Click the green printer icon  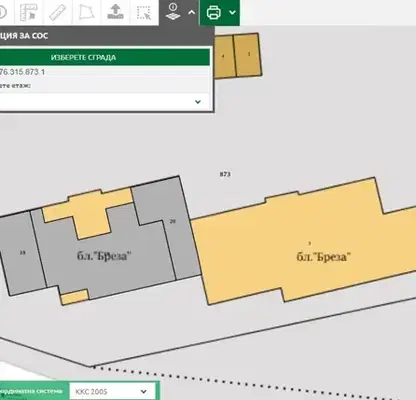(214, 13)
